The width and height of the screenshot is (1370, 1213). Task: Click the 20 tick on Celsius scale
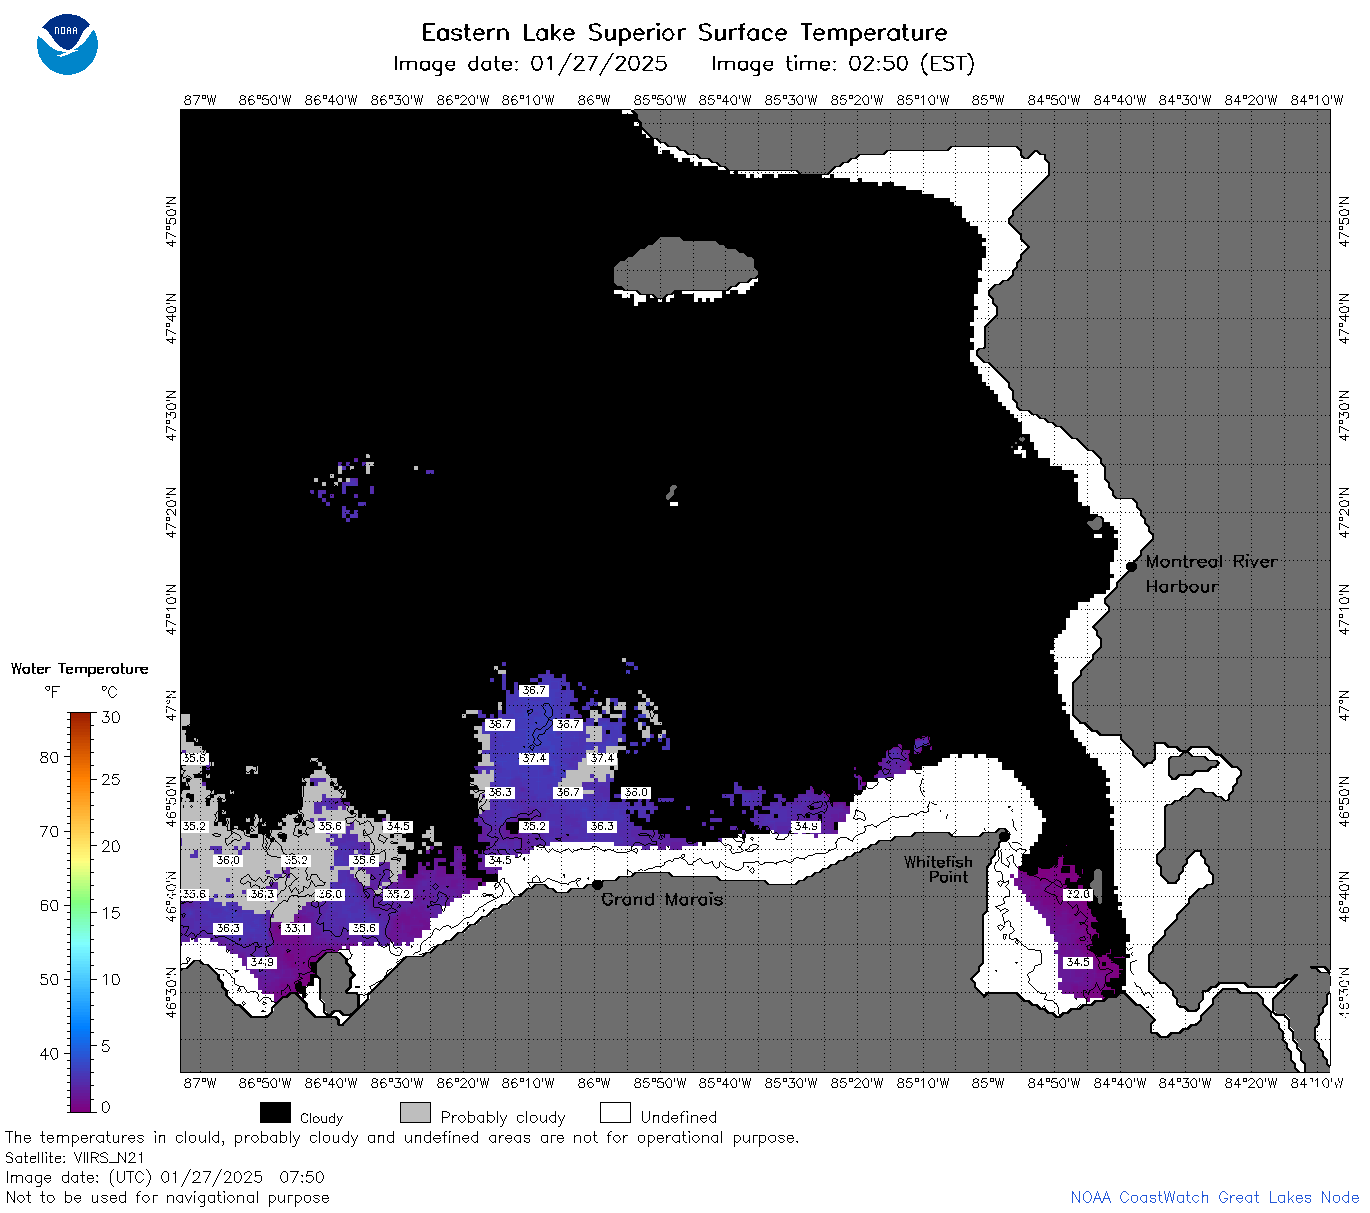[x=111, y=846]
